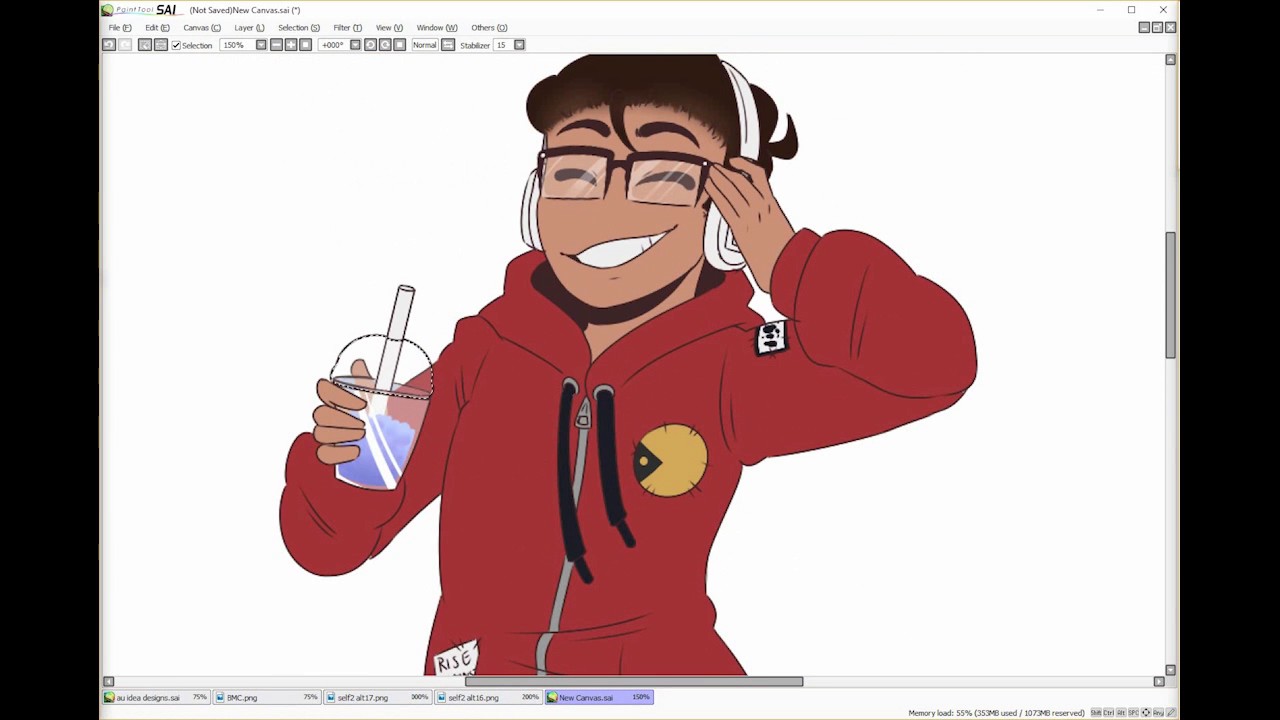Click the scroll right arrow on horizontal scrollbar
The height and width of the screenshot is (720, 1280).
pyautogui.click(x=1159, y=682)
